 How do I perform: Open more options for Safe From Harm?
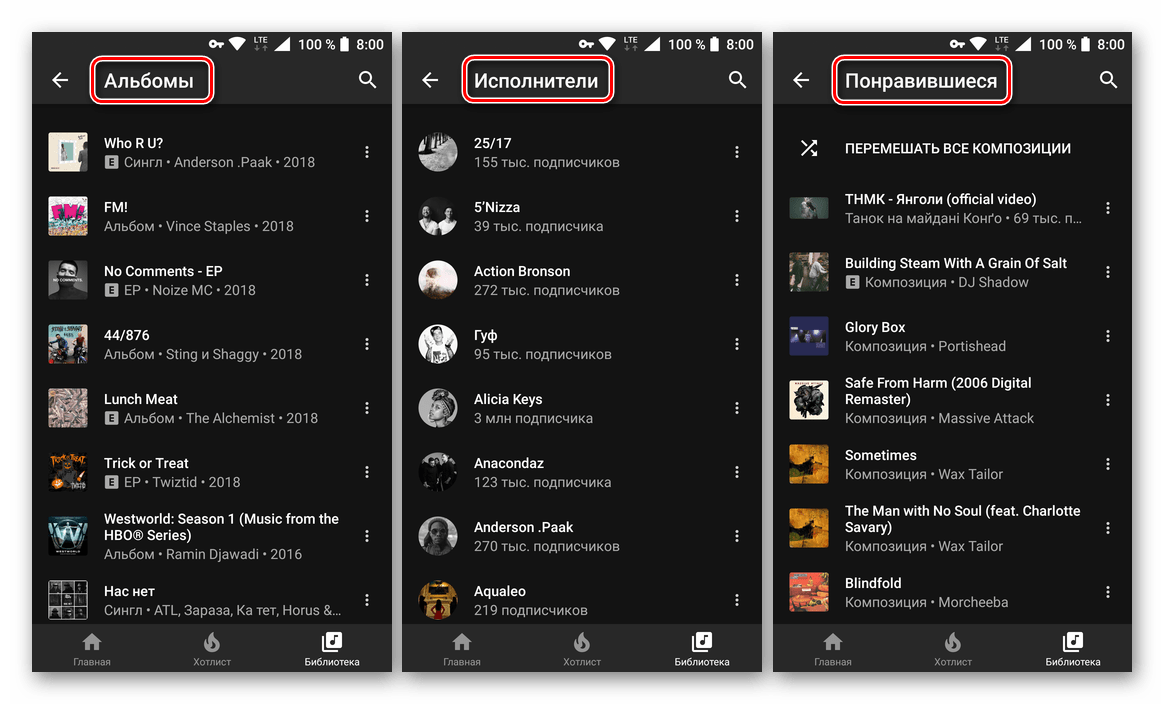point(1108,400)
